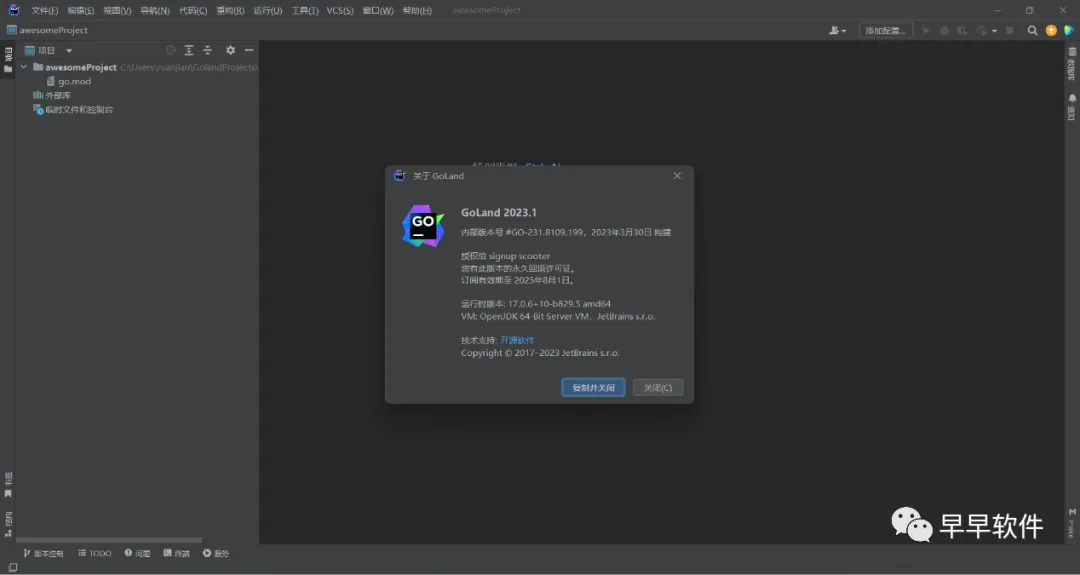Collapse the awesomeProject tree node

tap(24, 67)
